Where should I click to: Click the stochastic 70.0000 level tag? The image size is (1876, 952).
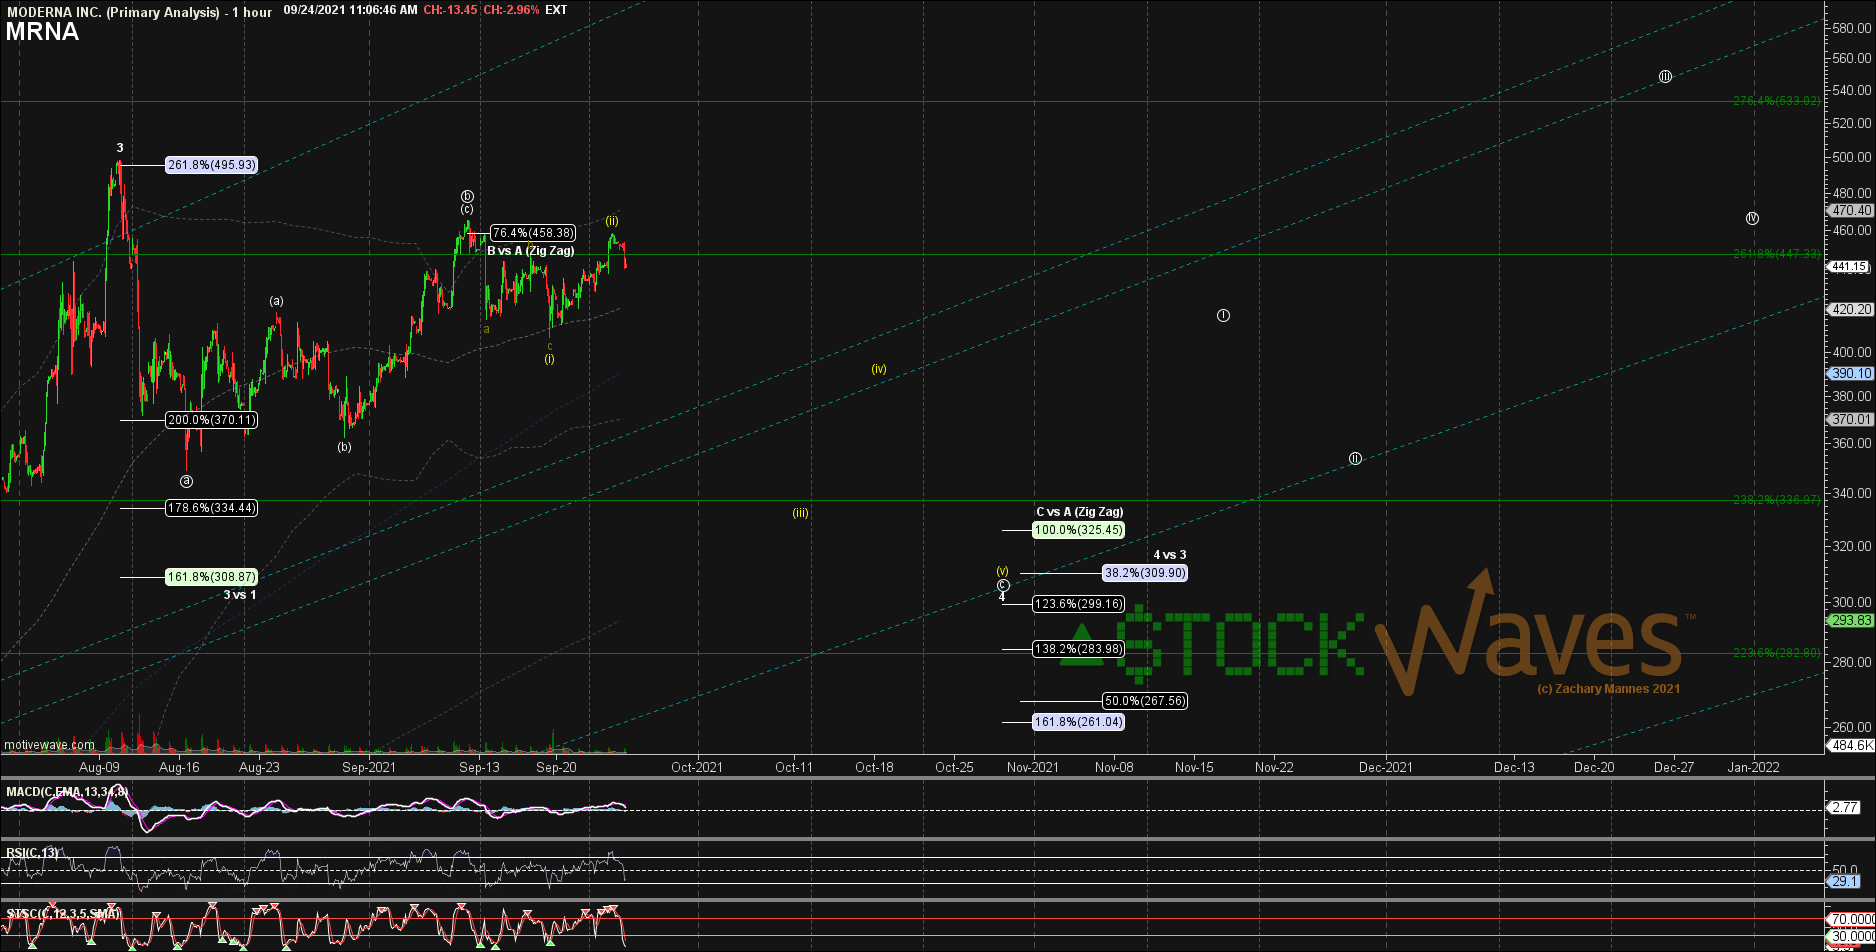pos(1851,919)
